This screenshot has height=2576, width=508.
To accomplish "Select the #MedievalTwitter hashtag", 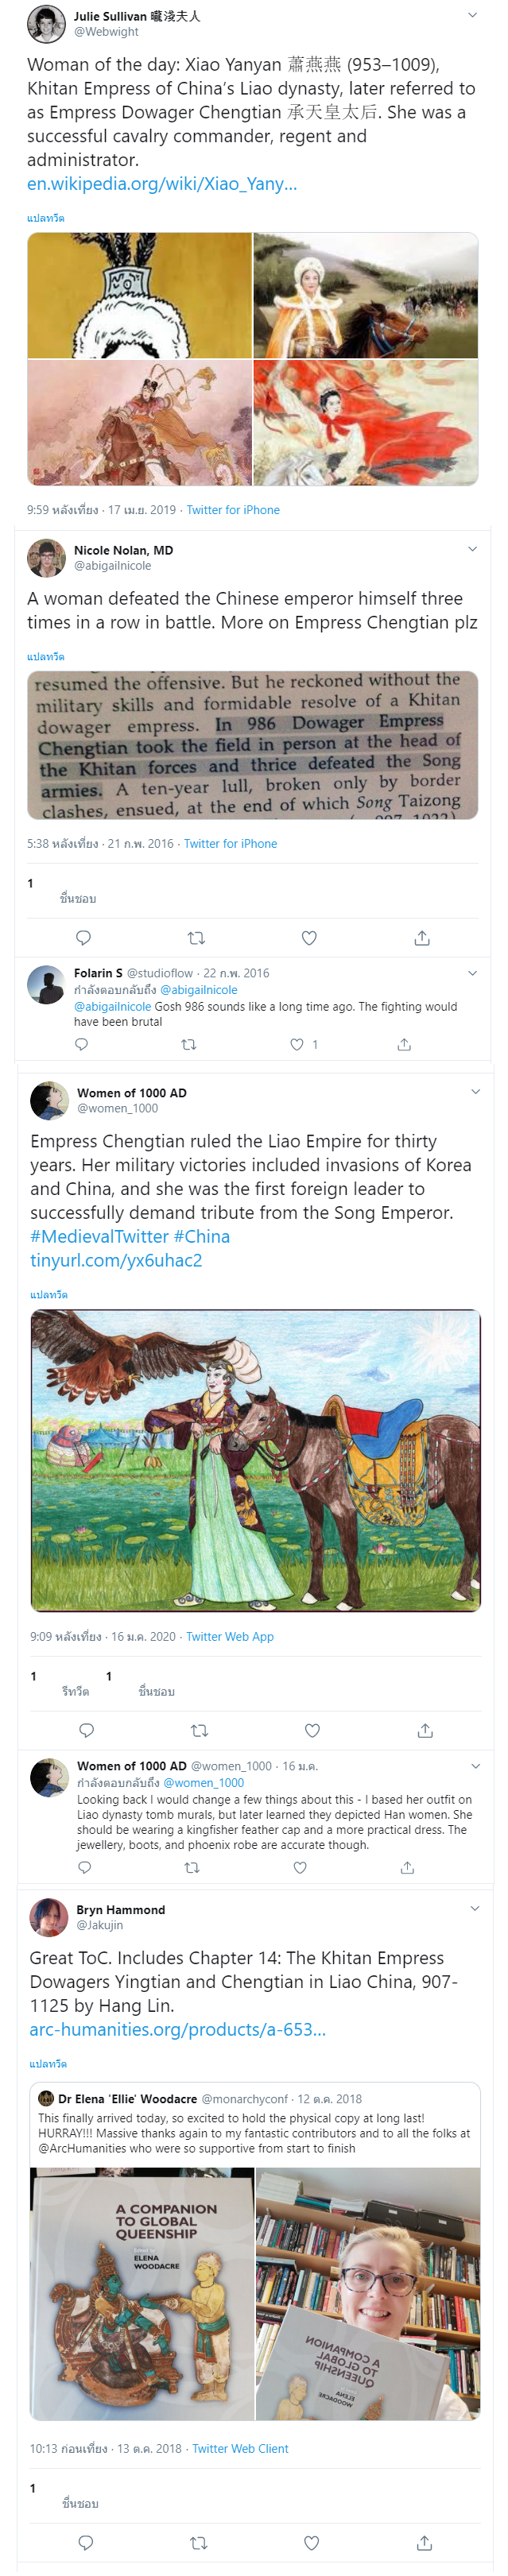I will coord(99,1236).
